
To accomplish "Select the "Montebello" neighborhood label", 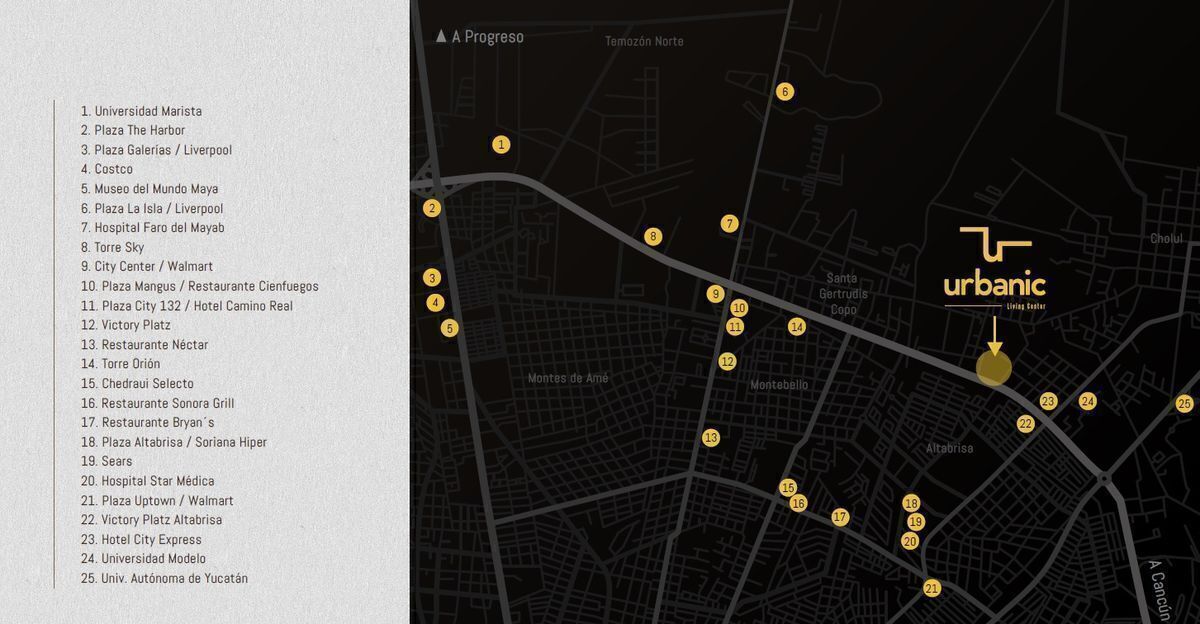I will point(779,385).
